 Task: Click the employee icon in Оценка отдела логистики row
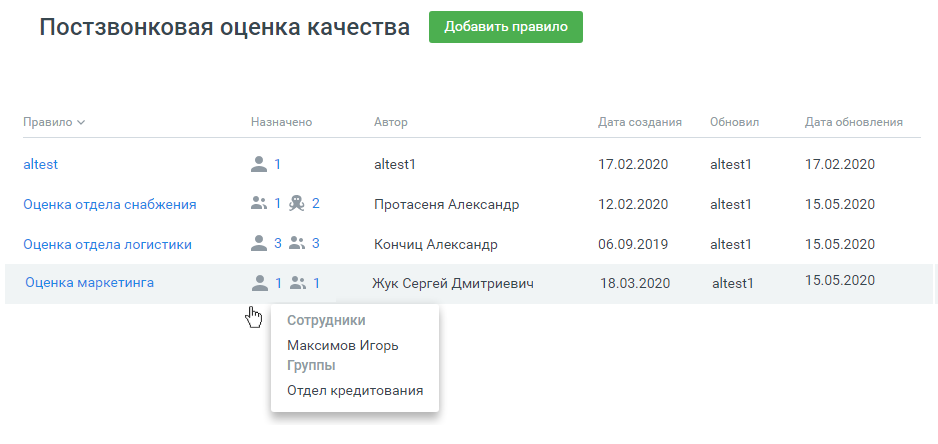pyautogui.click(x=259, y=243)
